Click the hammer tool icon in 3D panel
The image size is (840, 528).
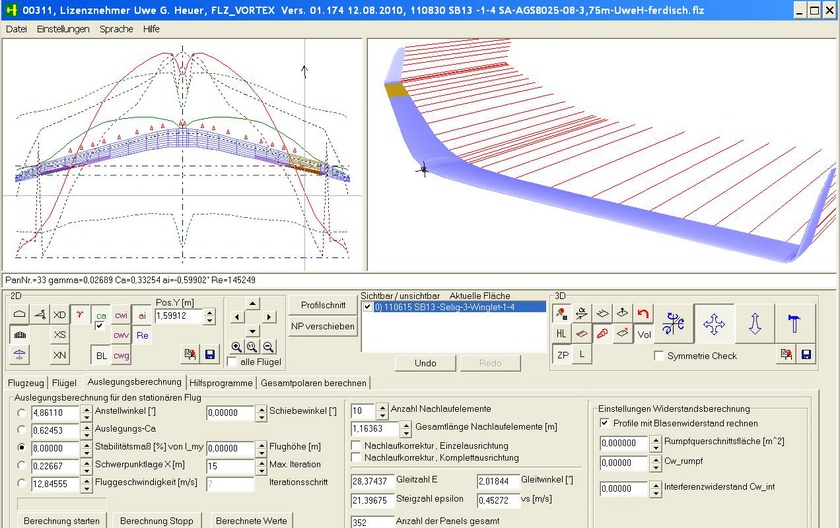(x=795, y=324)
